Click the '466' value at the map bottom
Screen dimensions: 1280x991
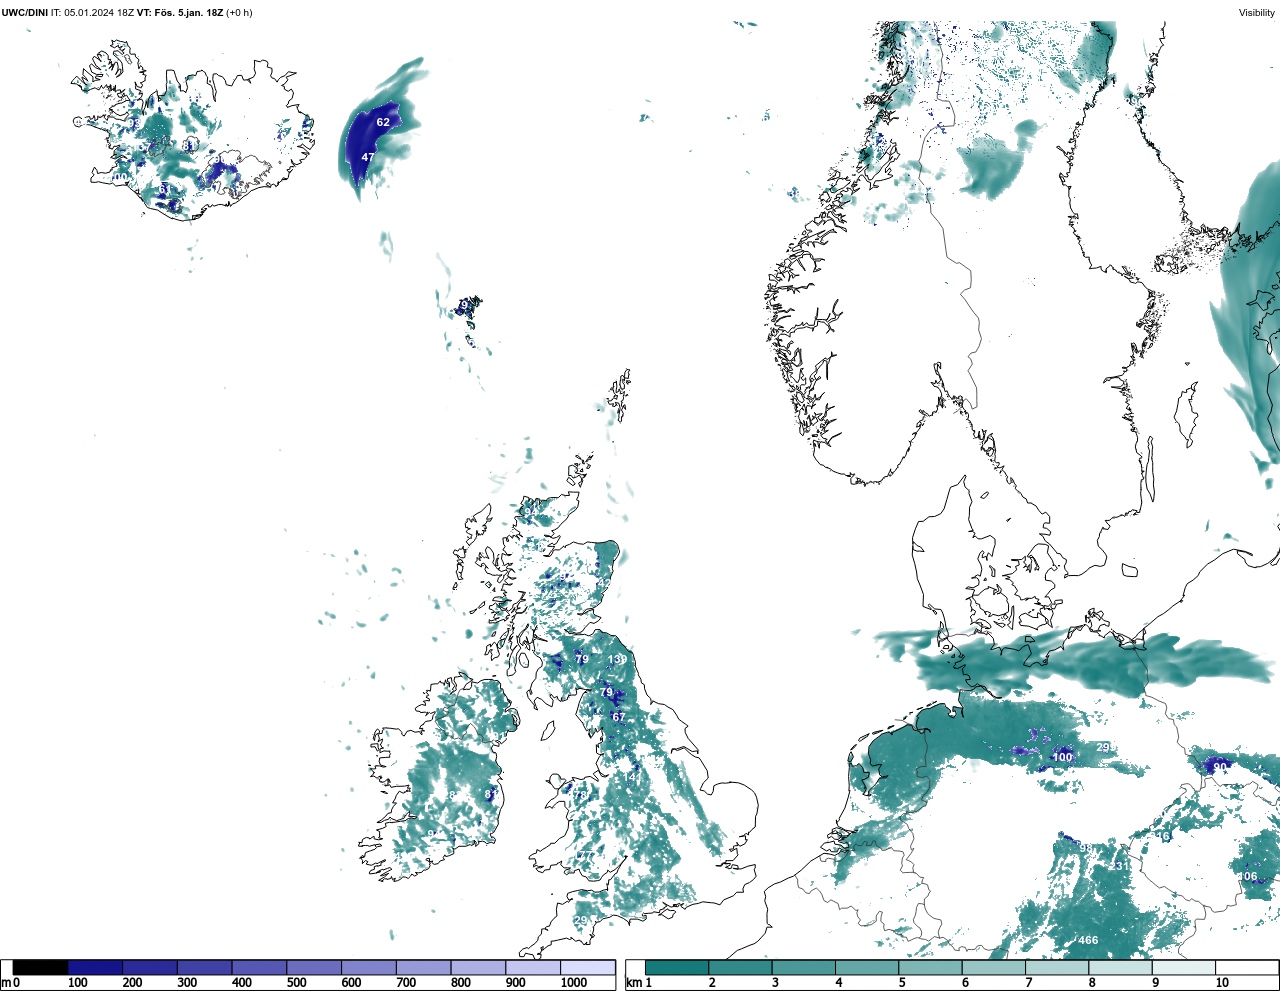point(1088,940)
